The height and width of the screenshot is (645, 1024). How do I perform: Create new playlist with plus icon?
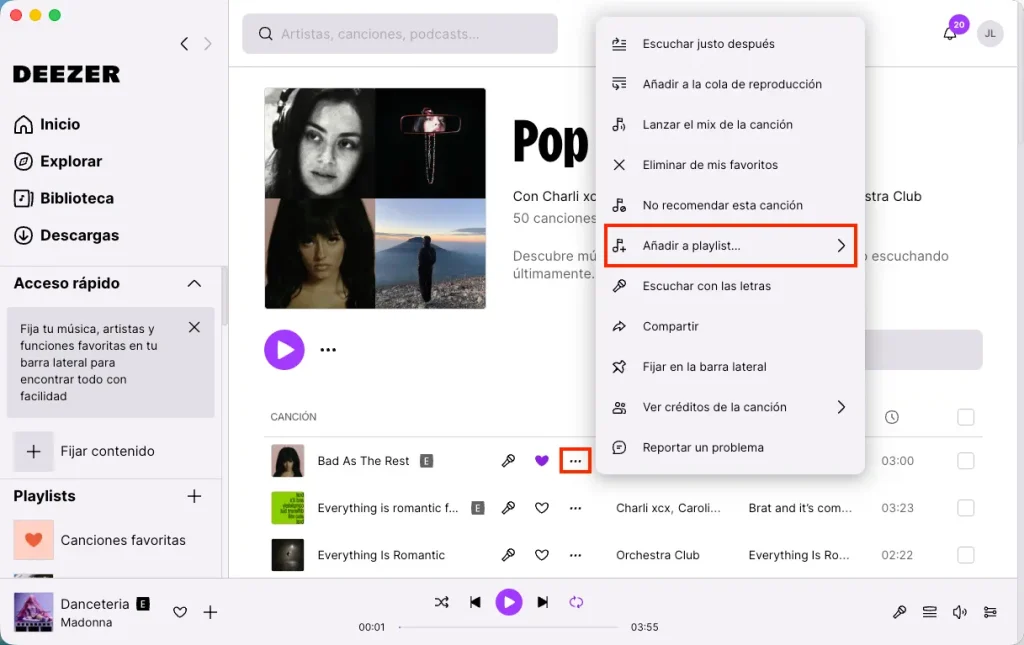click(194, 496)
